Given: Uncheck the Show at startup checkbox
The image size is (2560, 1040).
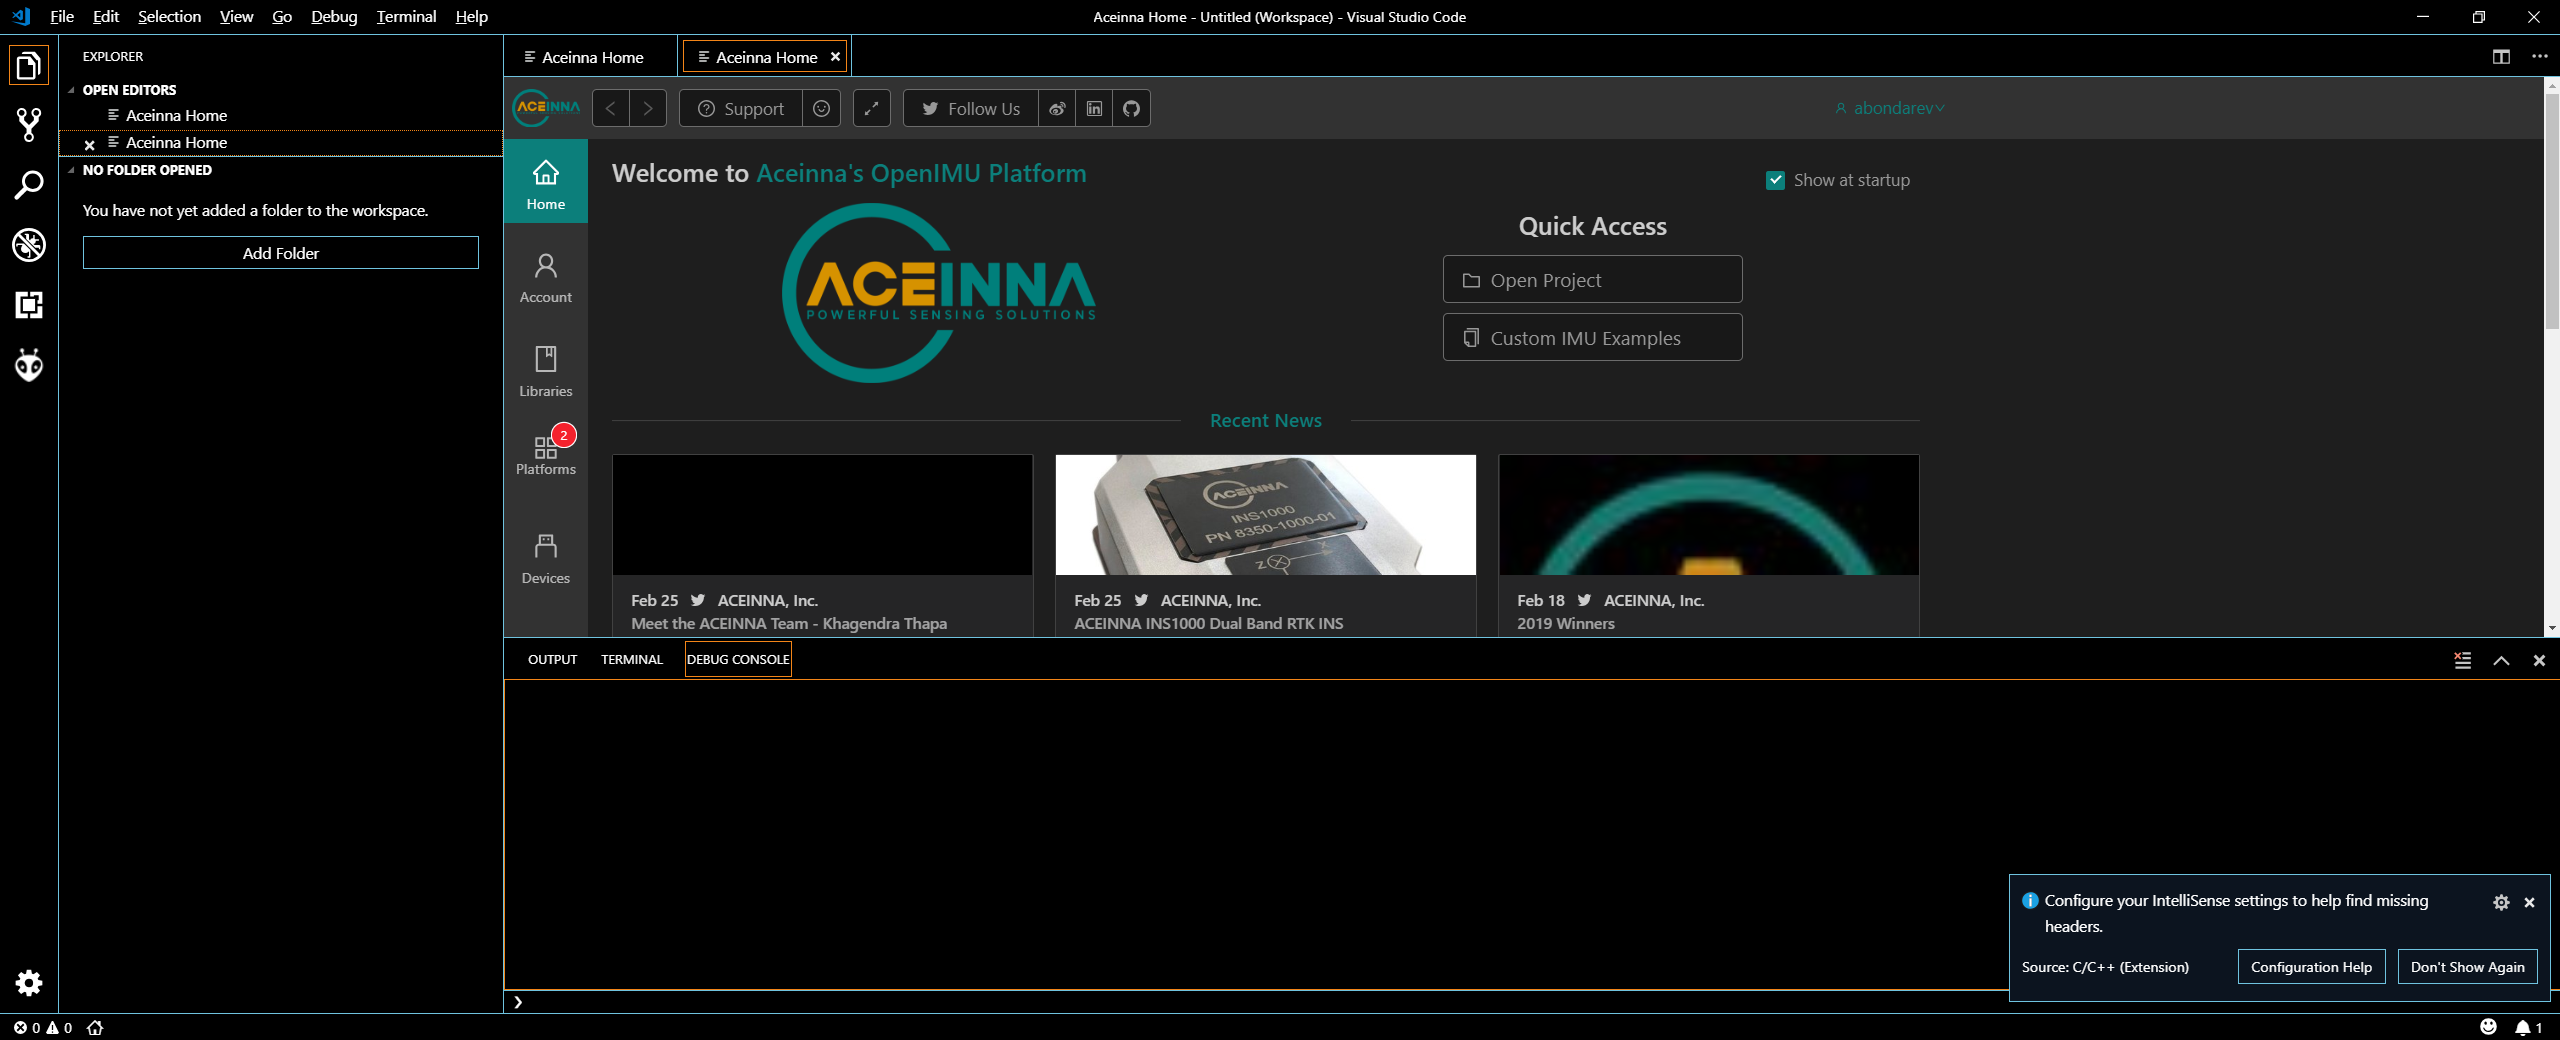Looking at the screenshot, I should click(1775, 180).
